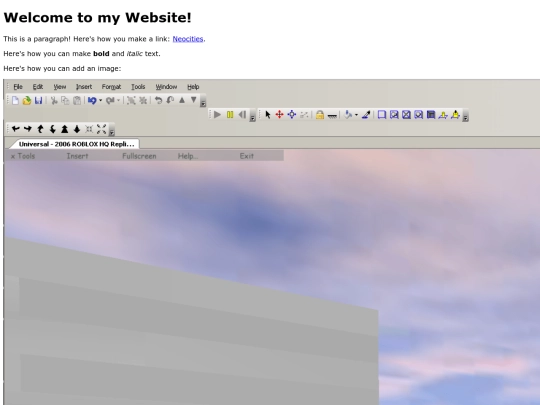Click the four-arrows zoom extents icon
This screenshot has width=540, height=405.
tap(101, 129)
